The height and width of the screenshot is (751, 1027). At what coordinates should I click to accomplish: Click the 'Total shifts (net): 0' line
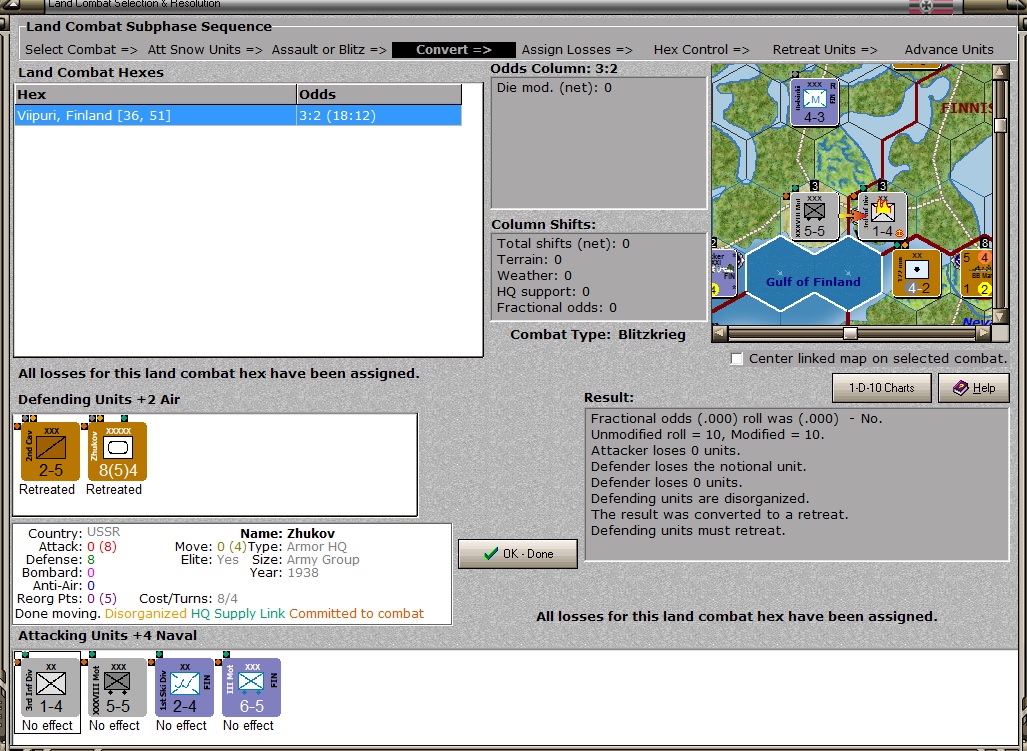[x=563, y=244]
